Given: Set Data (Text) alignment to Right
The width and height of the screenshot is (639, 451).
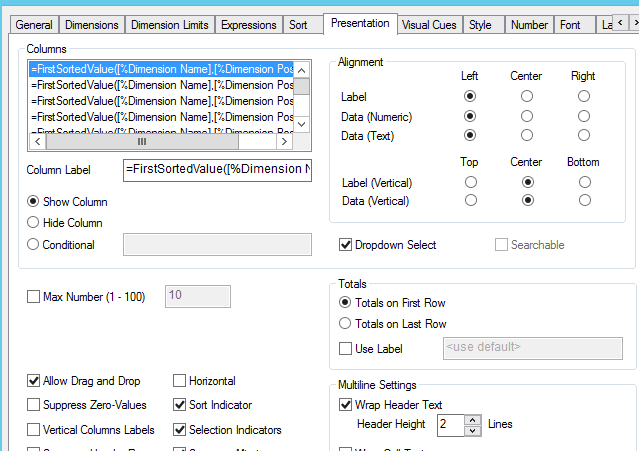Looking at the screenshot, I should click(x=584, y=135).
